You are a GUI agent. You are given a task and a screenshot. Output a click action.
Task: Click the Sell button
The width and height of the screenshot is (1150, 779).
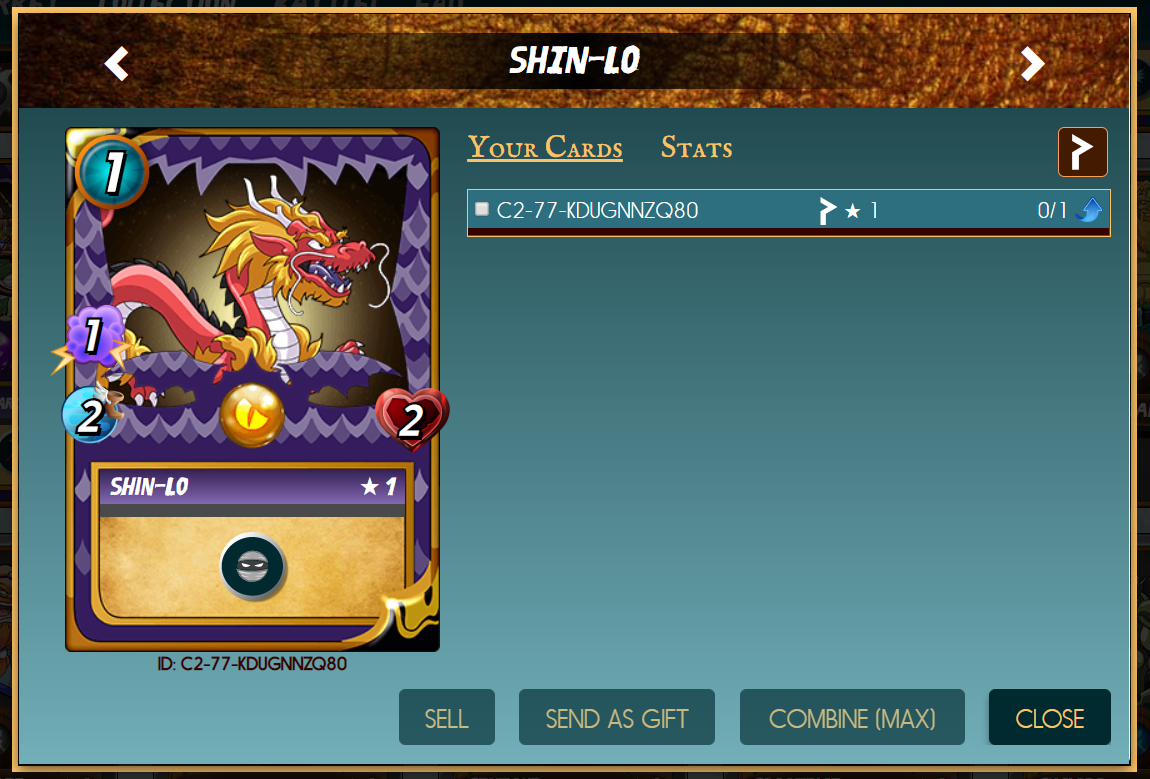click(x=447, y=717)
